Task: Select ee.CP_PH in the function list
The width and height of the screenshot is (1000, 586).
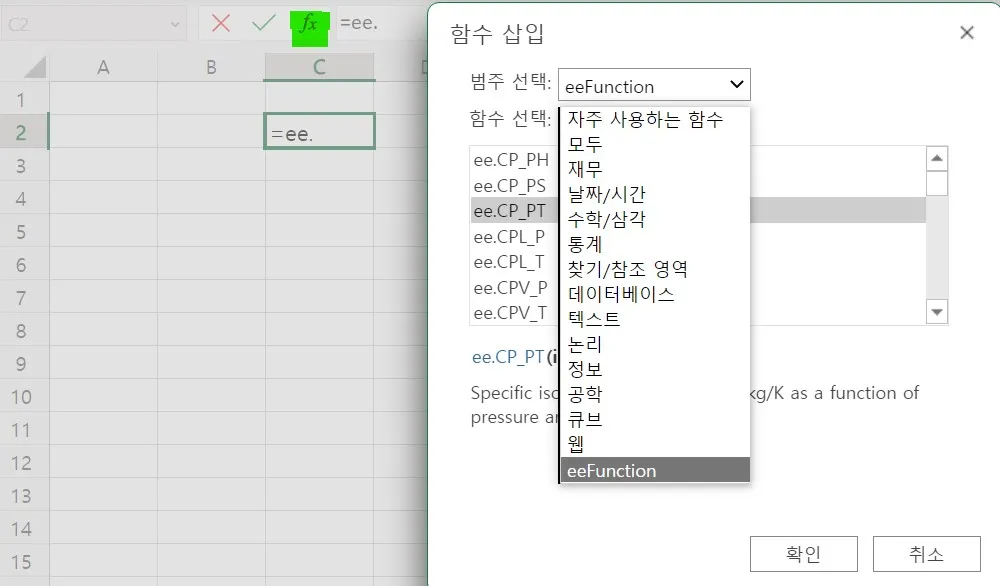Action: coord(510,159)
